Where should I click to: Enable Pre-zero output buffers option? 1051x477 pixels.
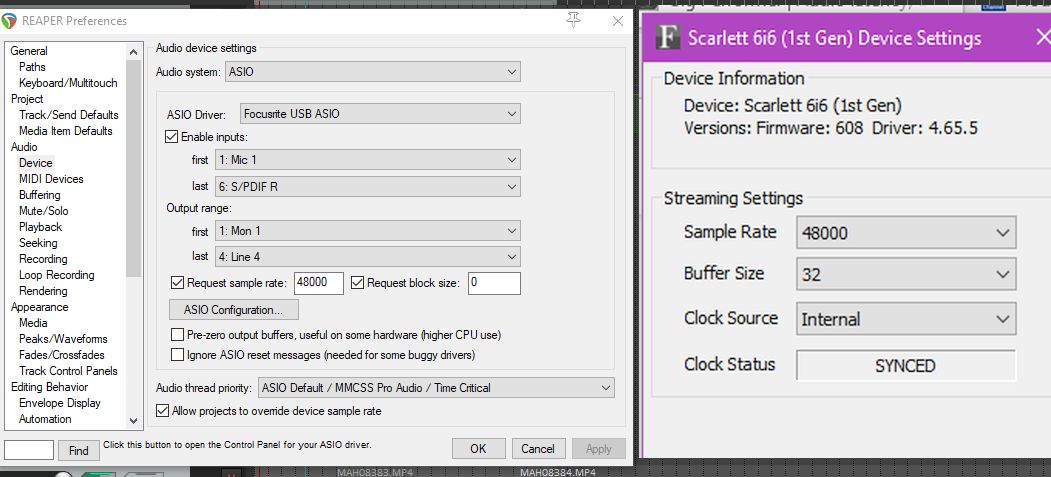tap(178, 335)
